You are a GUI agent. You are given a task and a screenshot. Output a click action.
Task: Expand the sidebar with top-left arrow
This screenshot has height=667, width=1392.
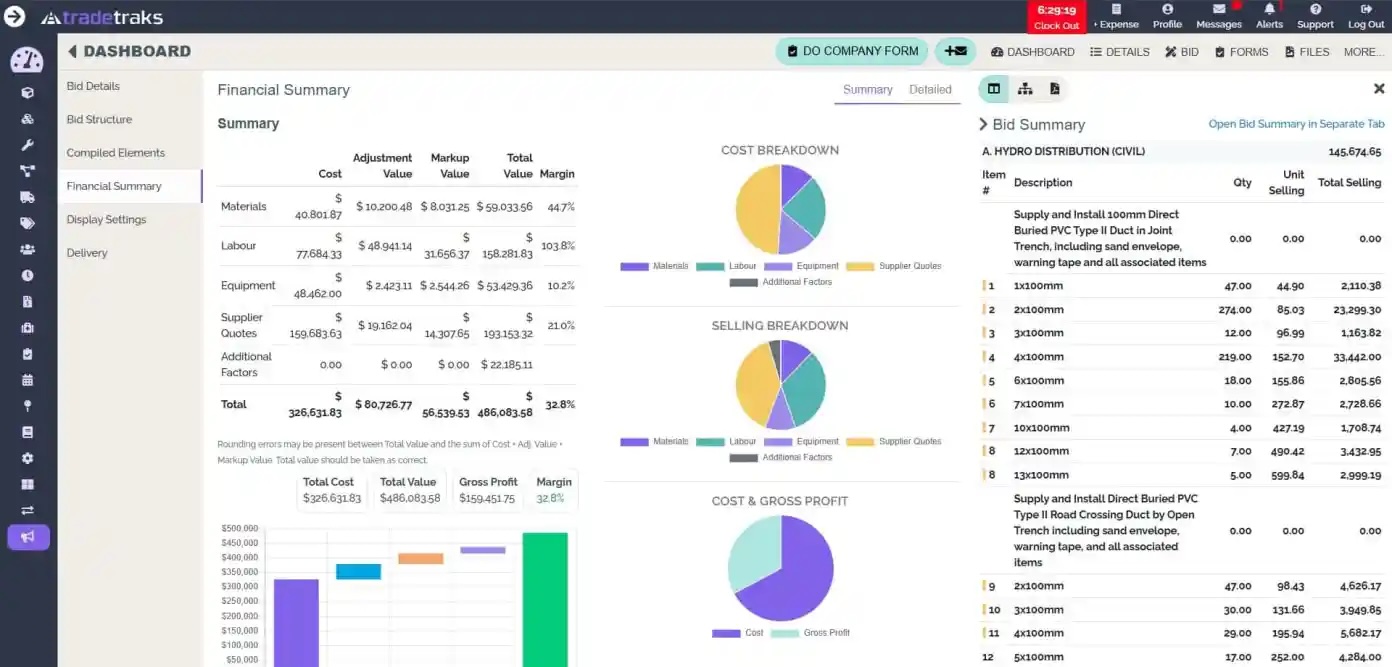14,16
